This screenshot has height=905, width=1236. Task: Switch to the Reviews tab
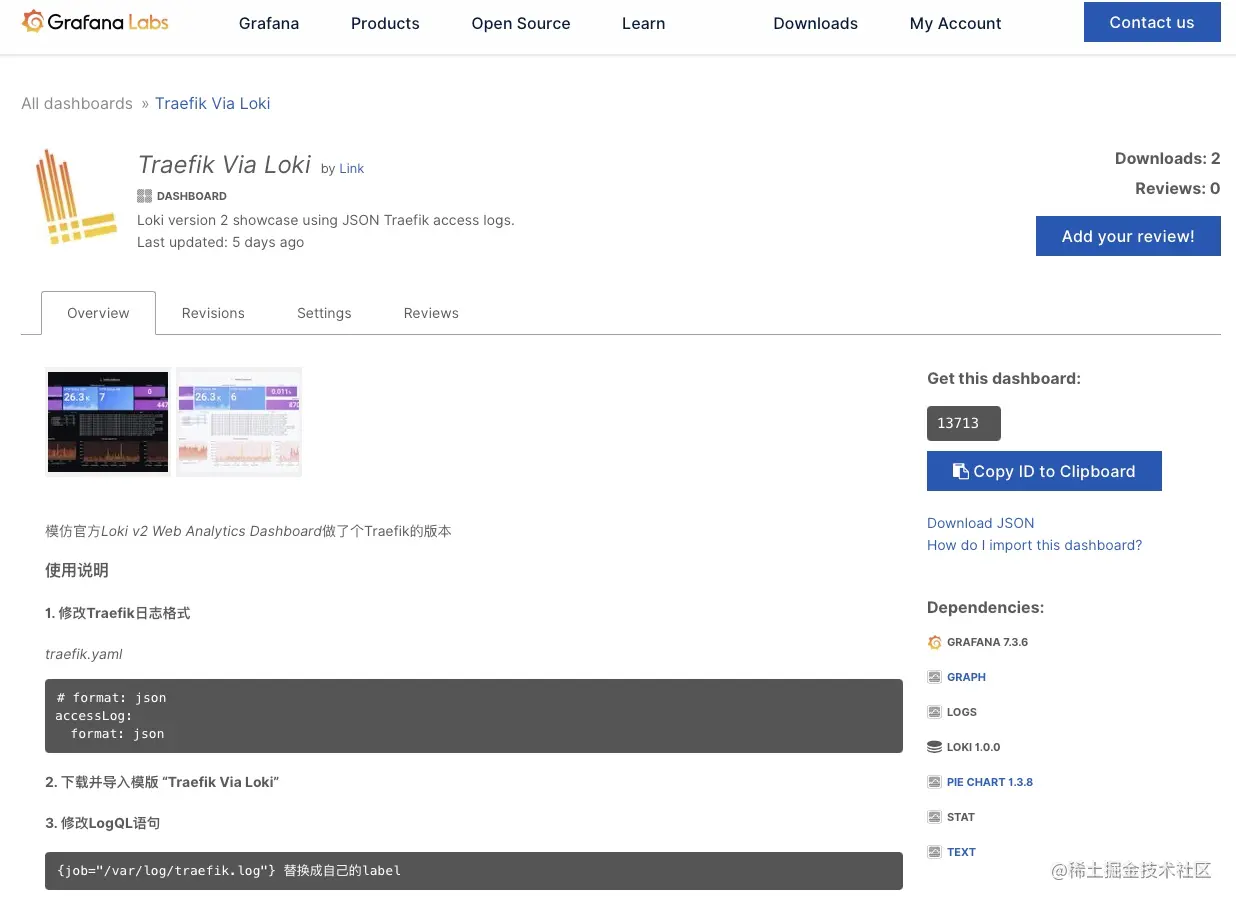coord(431,313)
